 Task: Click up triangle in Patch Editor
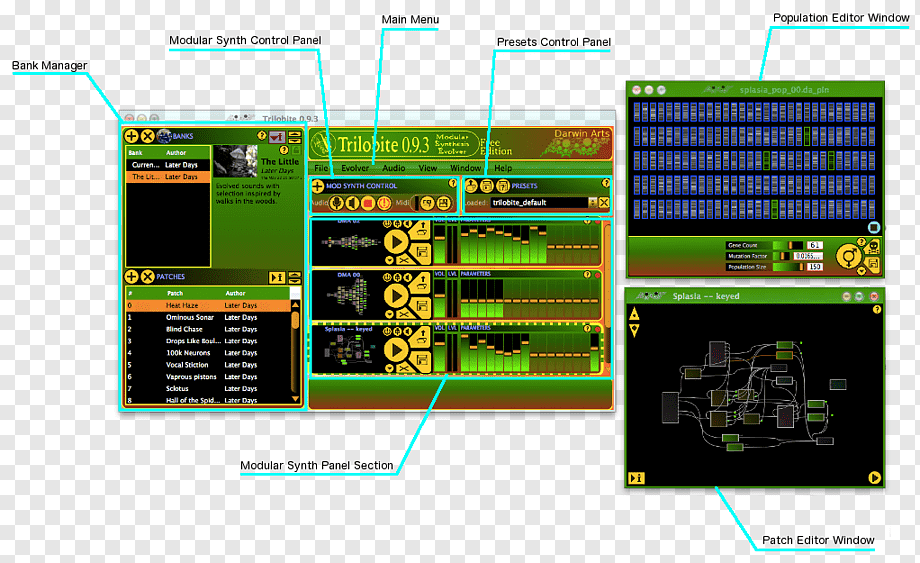point(634,315)
